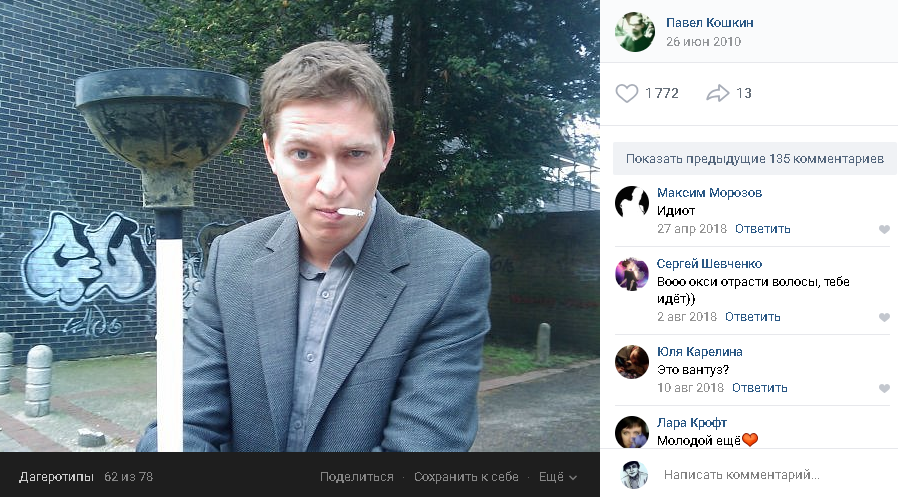Viewport: 898px width, 497px height.
Task: Like the photo with the heart icon
Action: pyautogui.click(x=626, y=93)
